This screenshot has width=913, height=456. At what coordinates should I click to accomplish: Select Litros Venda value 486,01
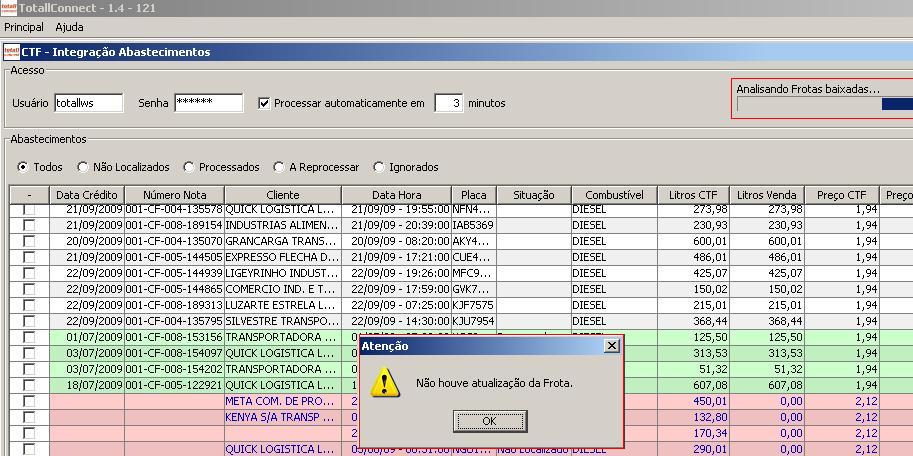pyautogui.click(x=767, y=257)
